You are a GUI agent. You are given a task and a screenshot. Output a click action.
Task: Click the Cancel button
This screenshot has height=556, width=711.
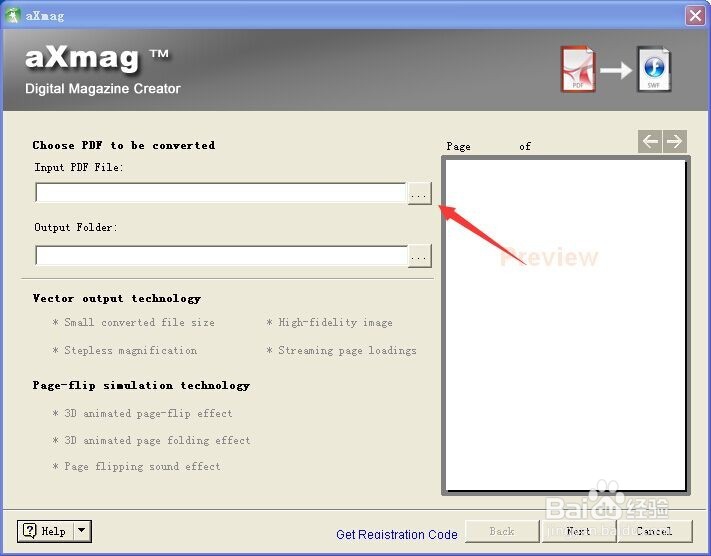tap(655, 531)
